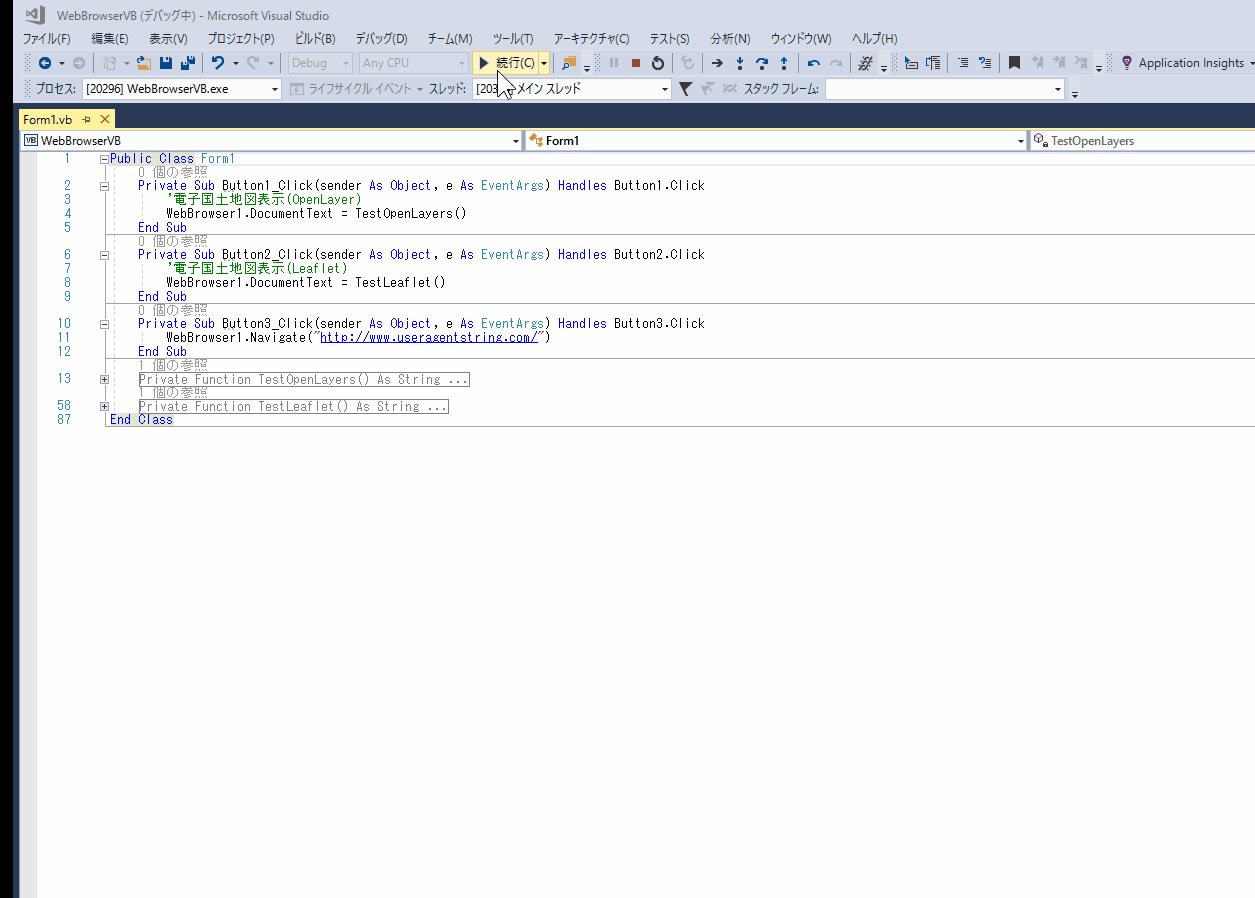Screen dimensions: 1255x898
Task: Click the Navigate Backward arrow icon
Action: coord(44,63)
